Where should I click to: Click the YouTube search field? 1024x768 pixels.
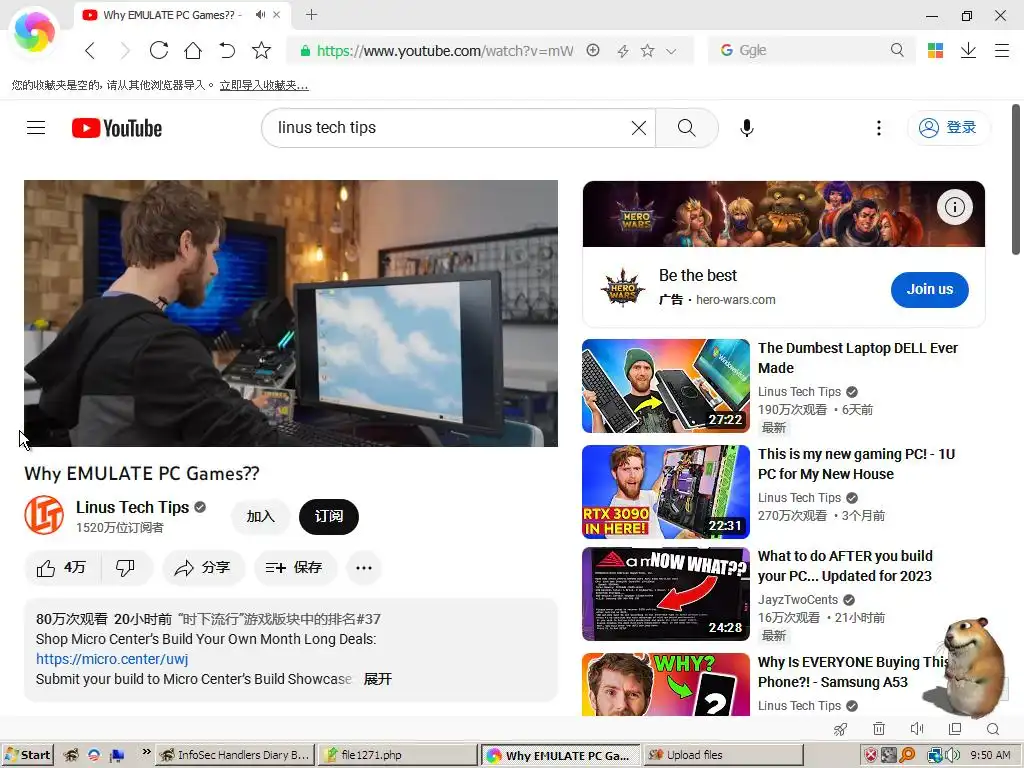pos(451,127)
